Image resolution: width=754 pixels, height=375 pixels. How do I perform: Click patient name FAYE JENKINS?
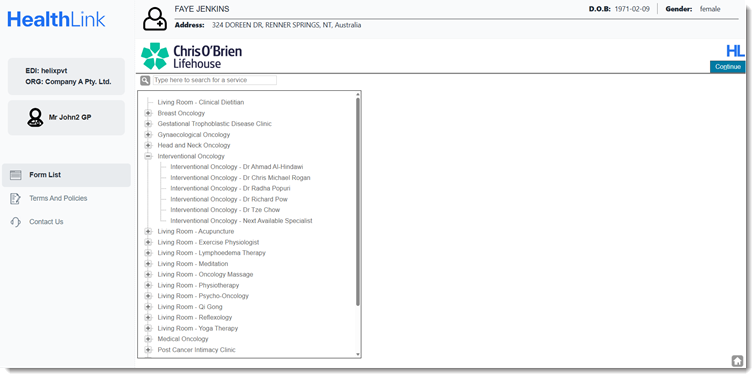[202, 9]
